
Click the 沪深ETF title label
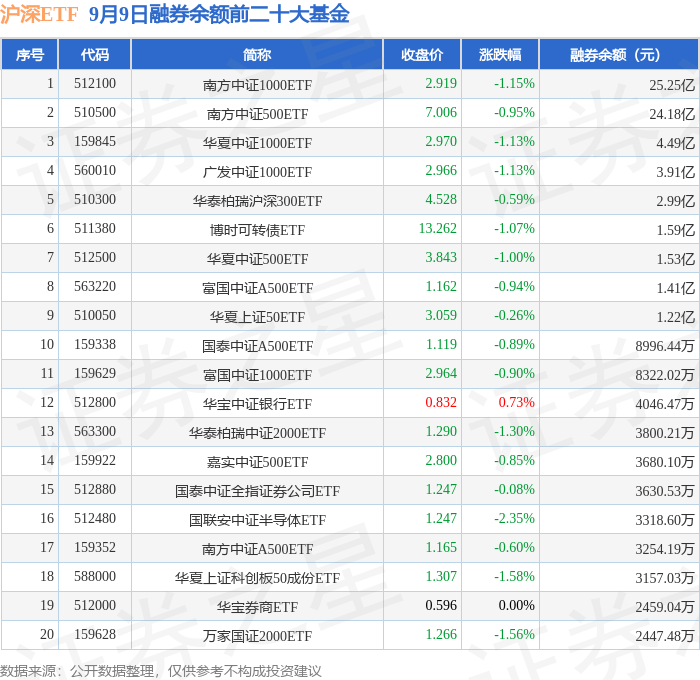pyautogui.click(x=39, y=14)
